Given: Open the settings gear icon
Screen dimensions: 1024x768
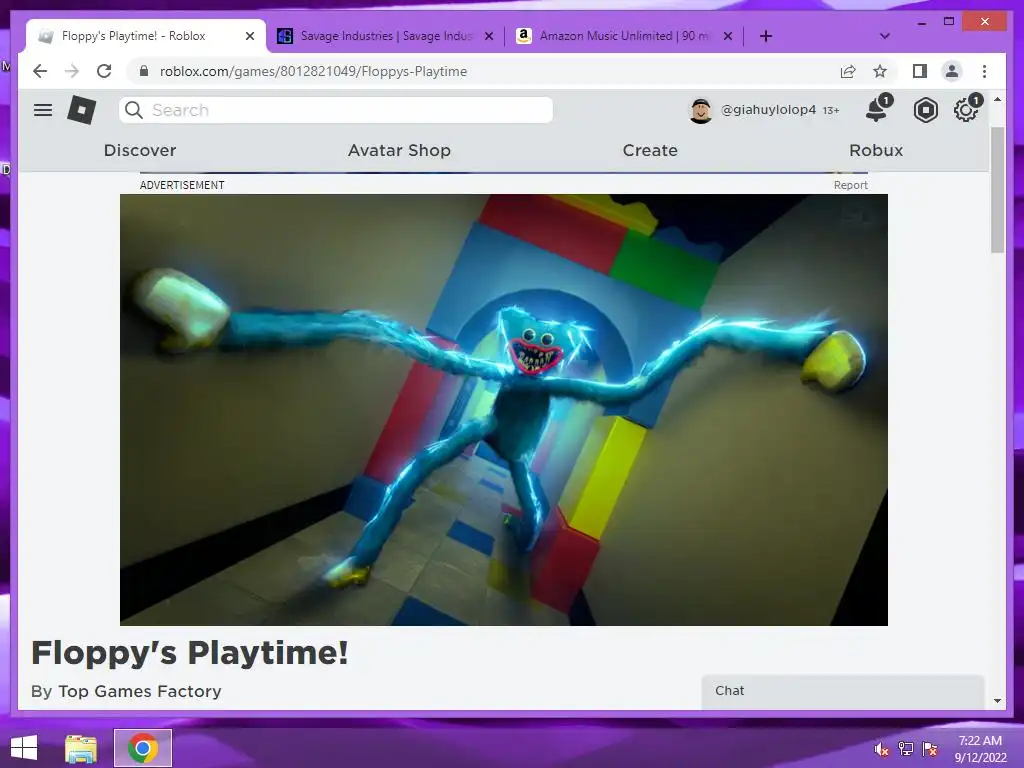Looking at the screenshot, I should tap(966, 110).
